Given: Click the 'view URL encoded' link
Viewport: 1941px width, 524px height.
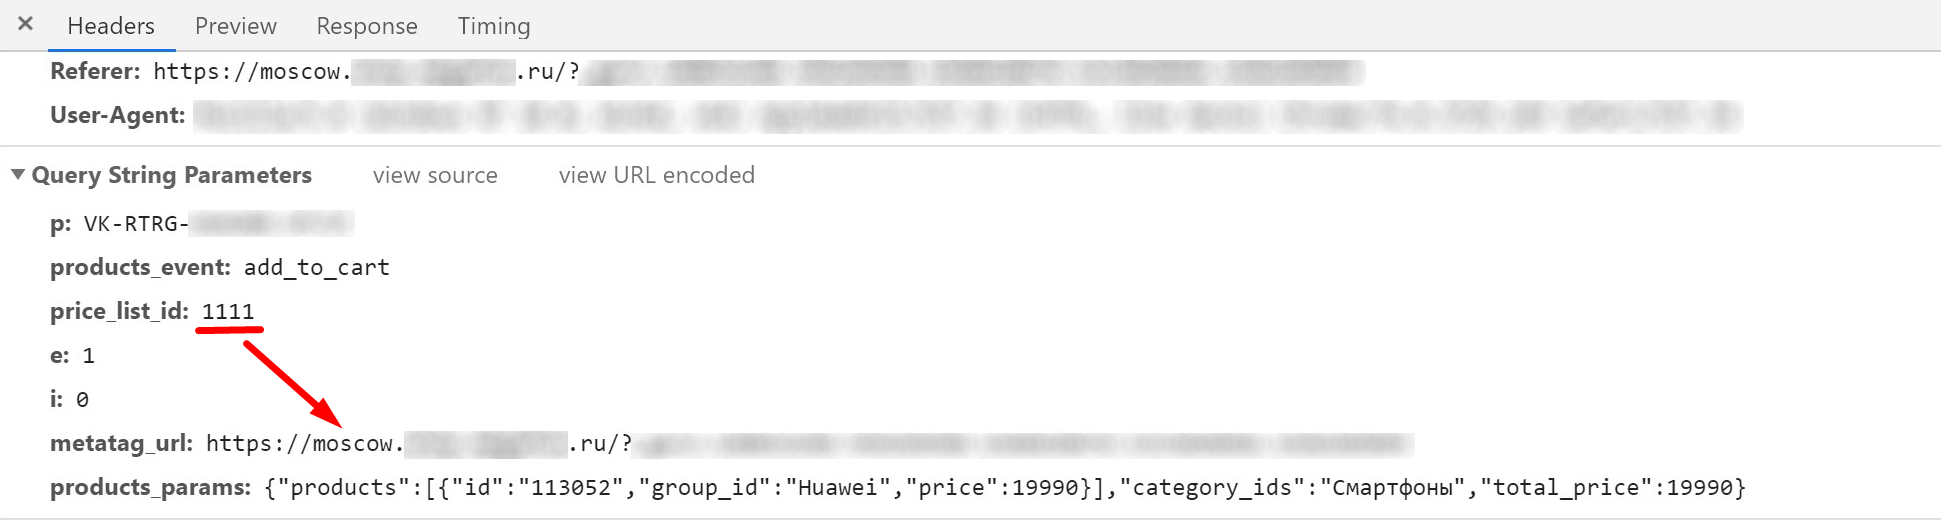Looking at the screenshot, I should 656,175.
